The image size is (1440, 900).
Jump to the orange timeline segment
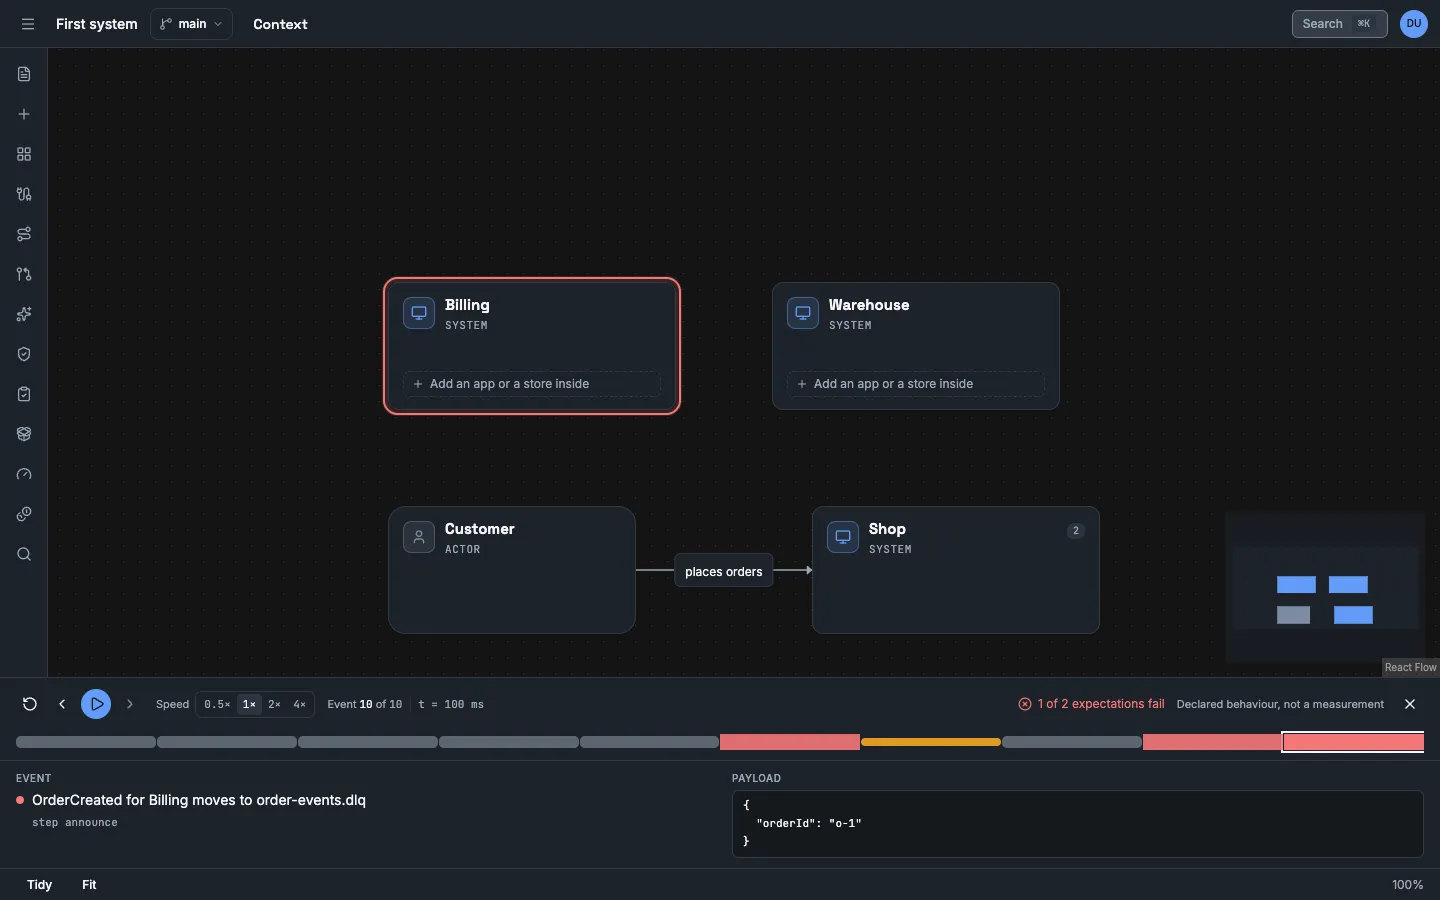tap(931, 742)
